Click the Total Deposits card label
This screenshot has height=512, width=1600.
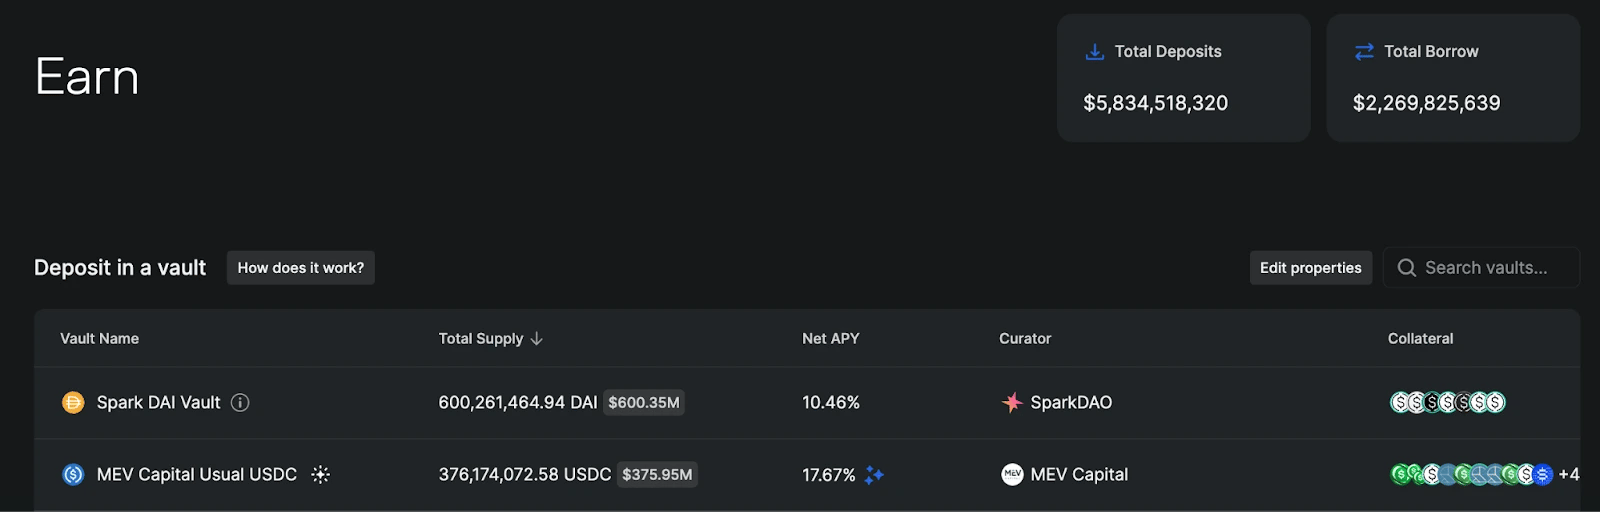(1168, 52)
